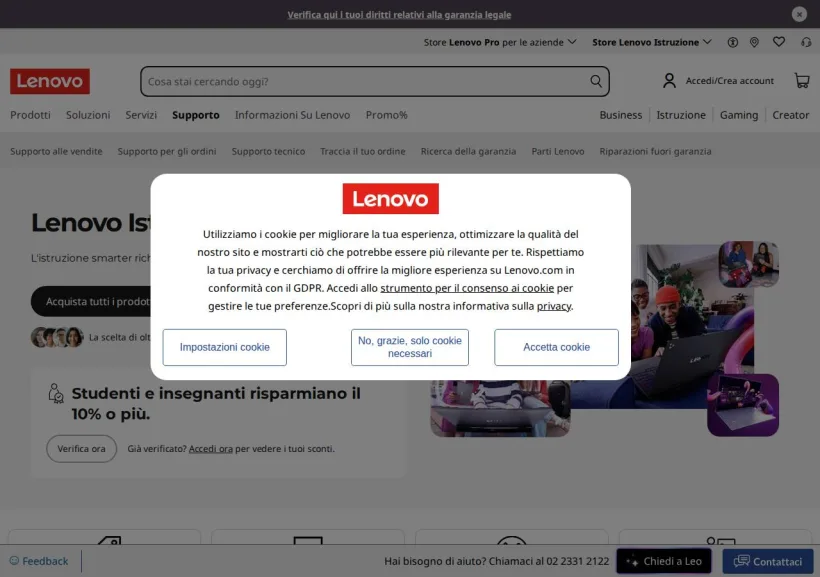The height and width of the screenshot is (577, 820).
Task: Open Supporto per gli ordini link
Action: (x=167, y=151)
